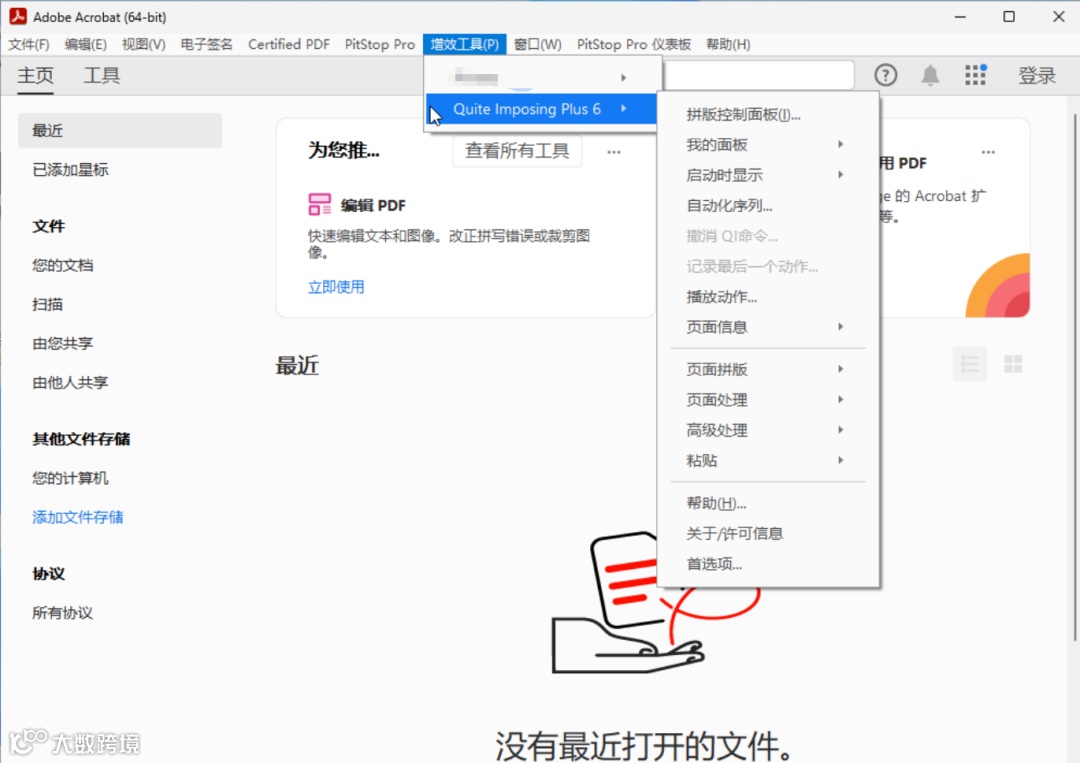Select 最近 in the sidebar

click(120, 130)
